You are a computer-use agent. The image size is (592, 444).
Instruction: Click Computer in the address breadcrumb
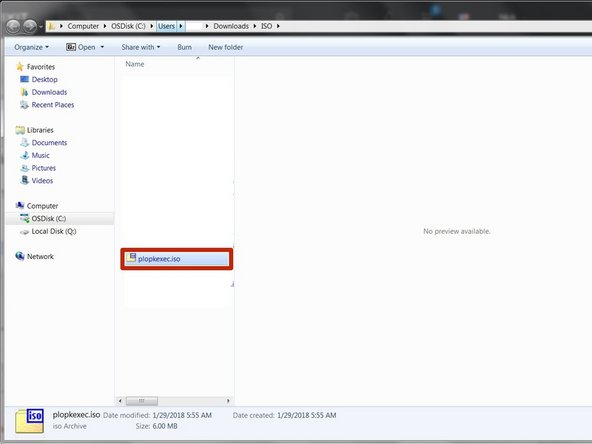click(83, 26)
